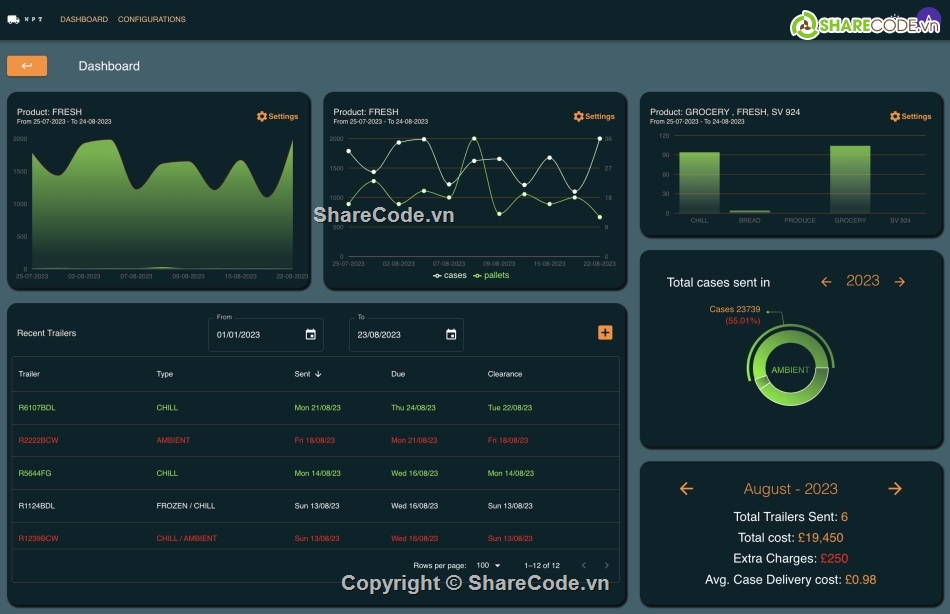Open Settings for the bar chart card
This screenshot has width=950, height=614.
click(910, 116)
